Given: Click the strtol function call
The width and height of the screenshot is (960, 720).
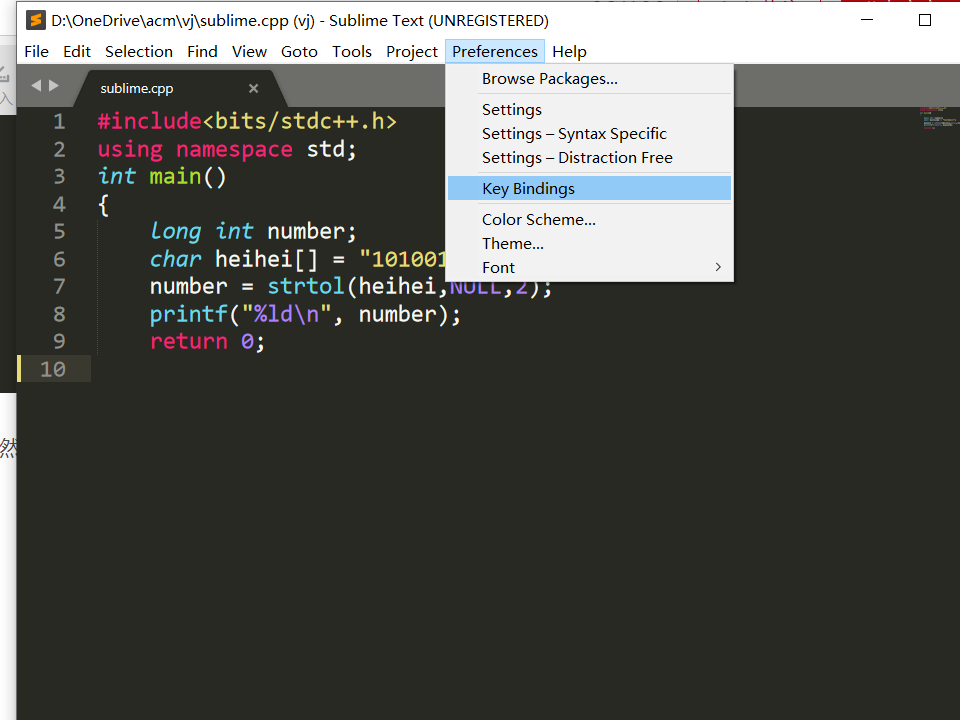Looking at the screenshot, I should pos(306,287).
